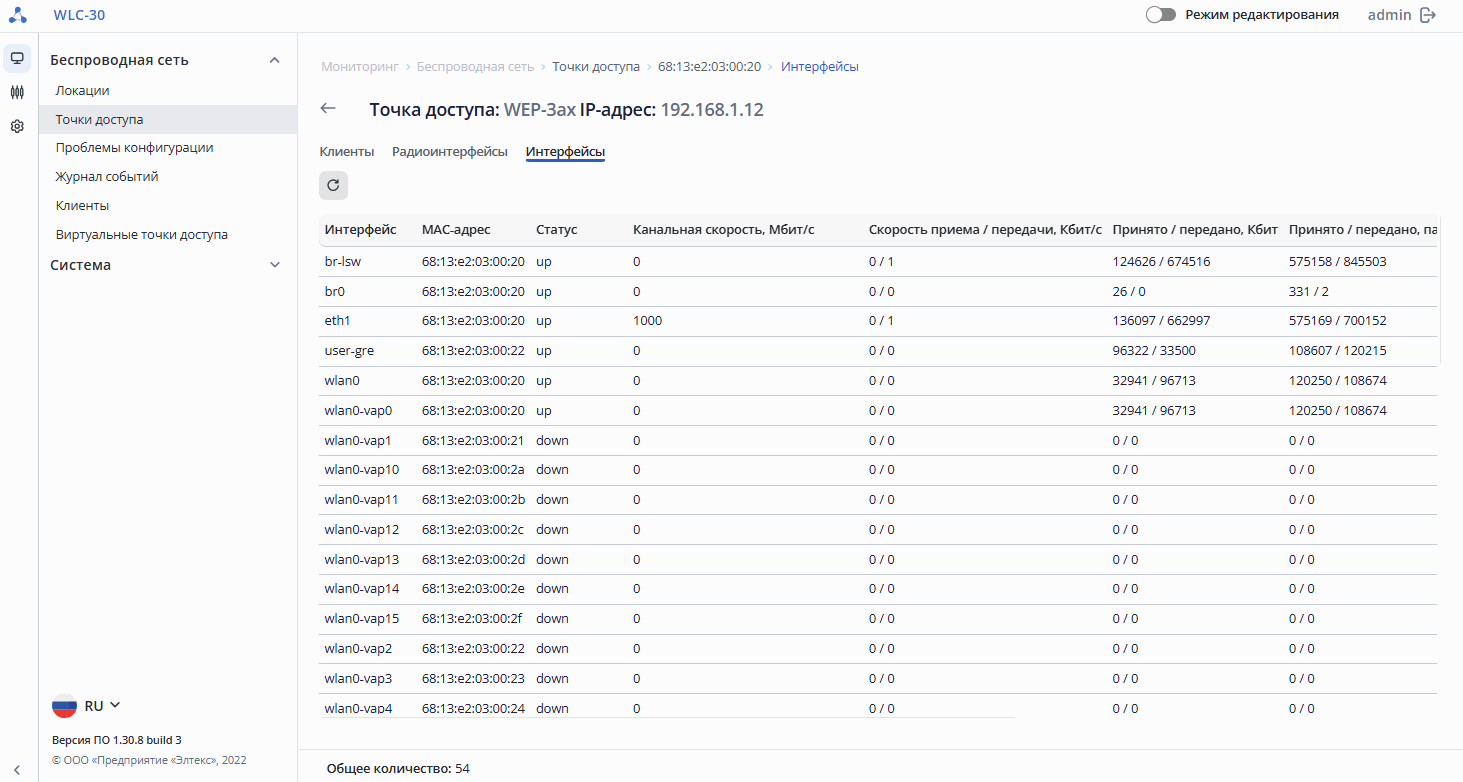Click the Точки доступа breadcrumb link
The height and width of the screenshot is (782, 1463).
pos(596,67)
